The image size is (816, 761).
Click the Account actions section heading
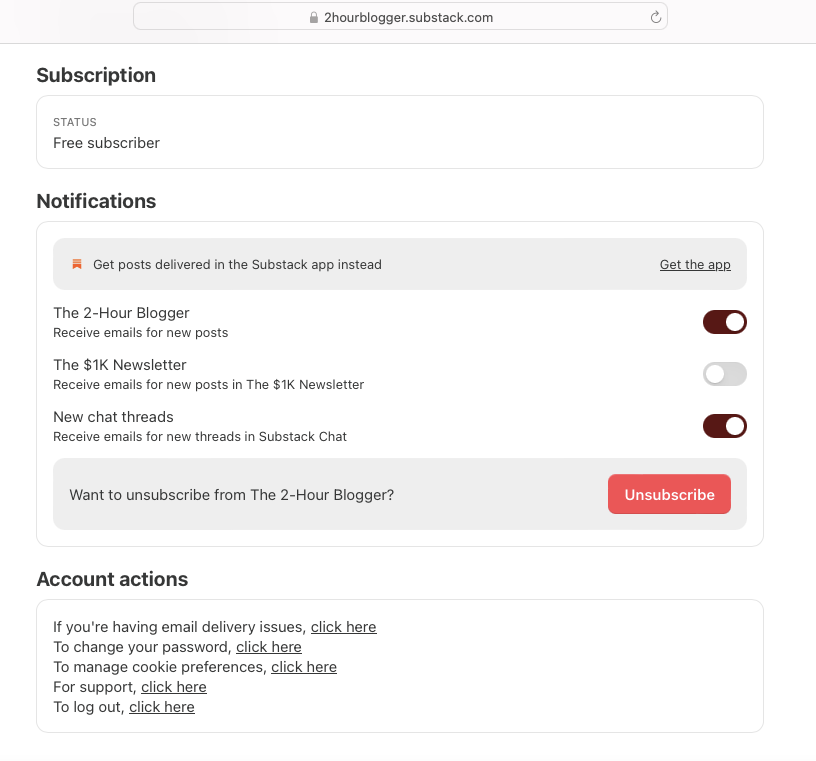[112, 579]
